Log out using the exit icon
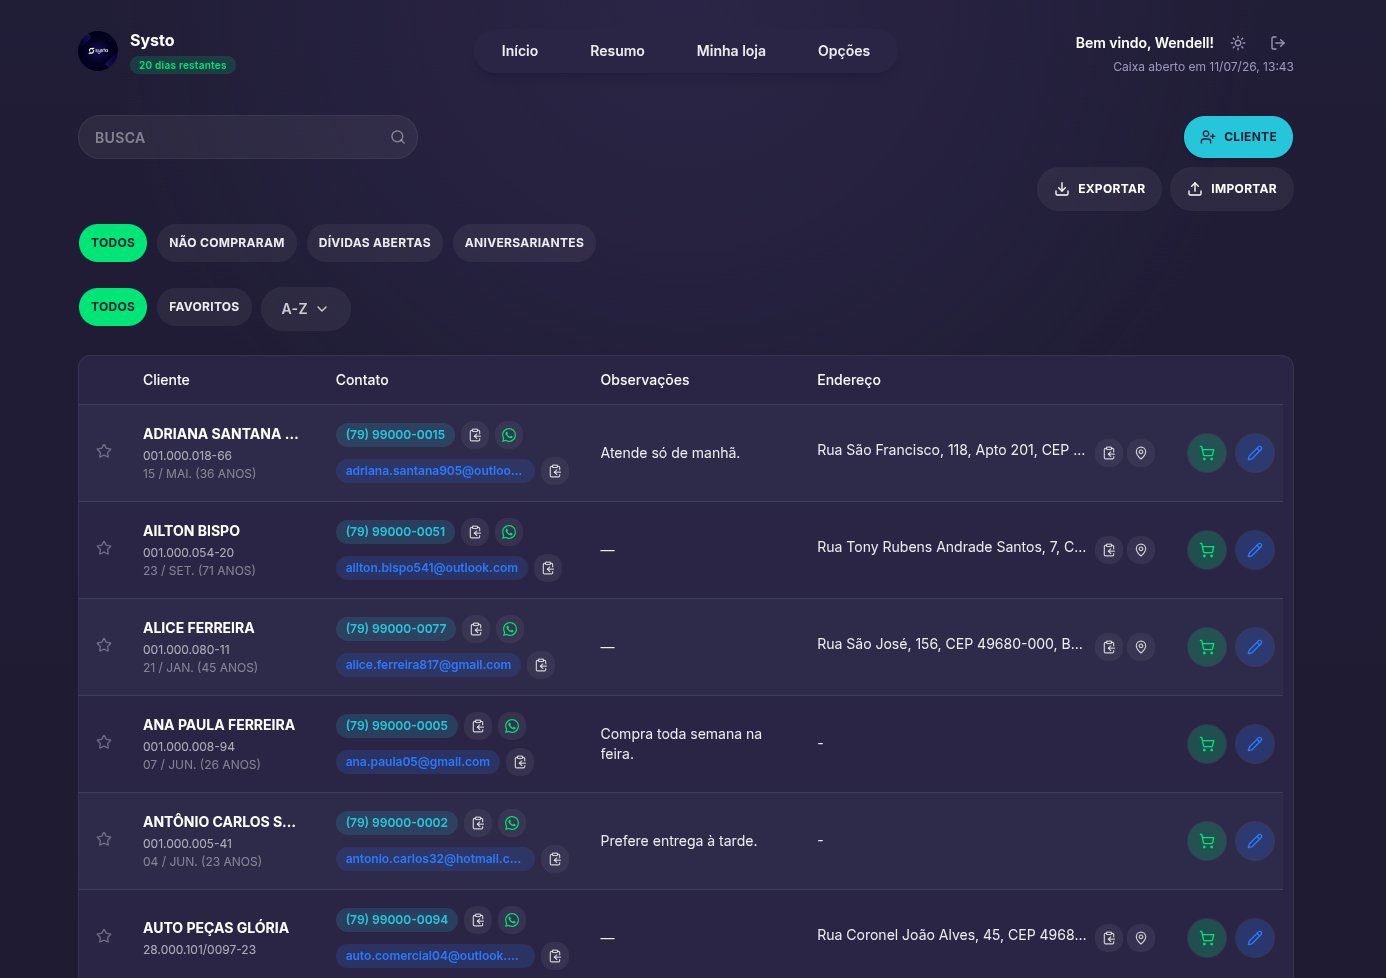 point(1278,43)
